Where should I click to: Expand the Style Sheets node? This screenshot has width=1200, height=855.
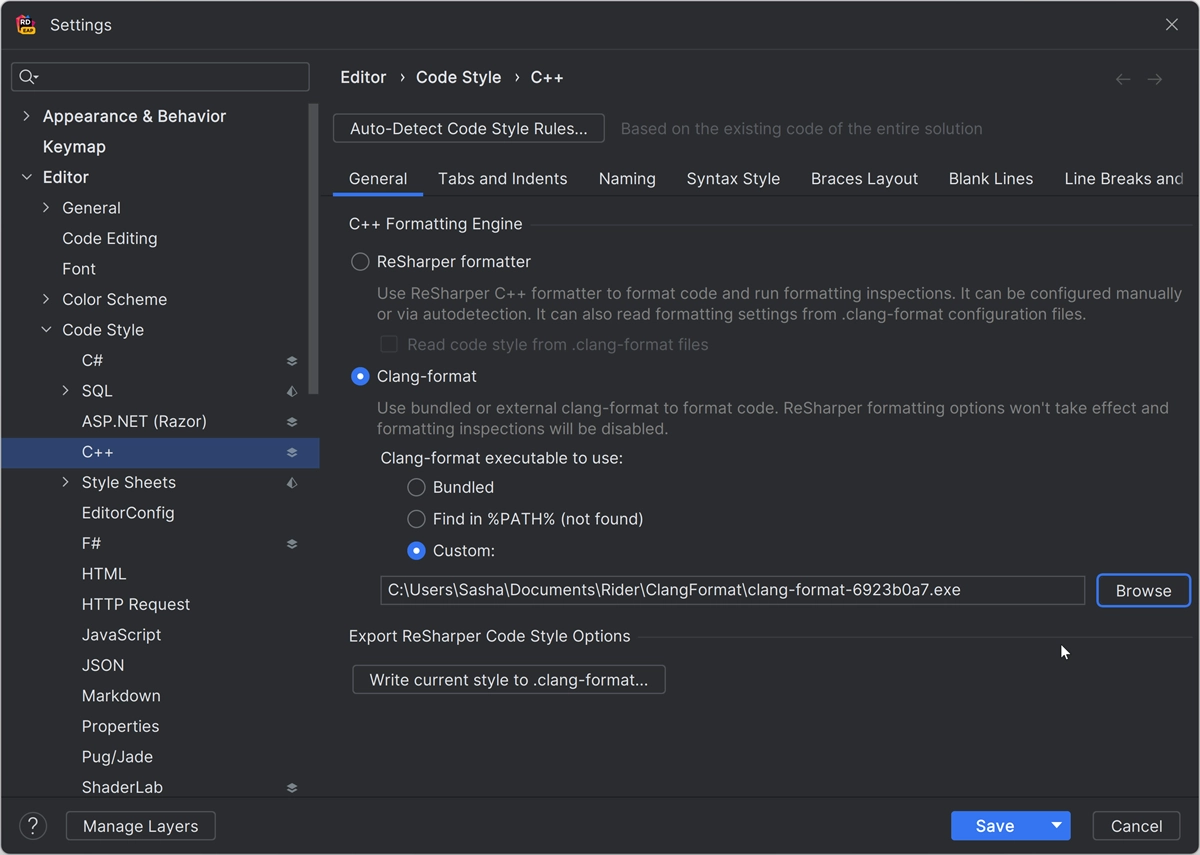[65, 483]
